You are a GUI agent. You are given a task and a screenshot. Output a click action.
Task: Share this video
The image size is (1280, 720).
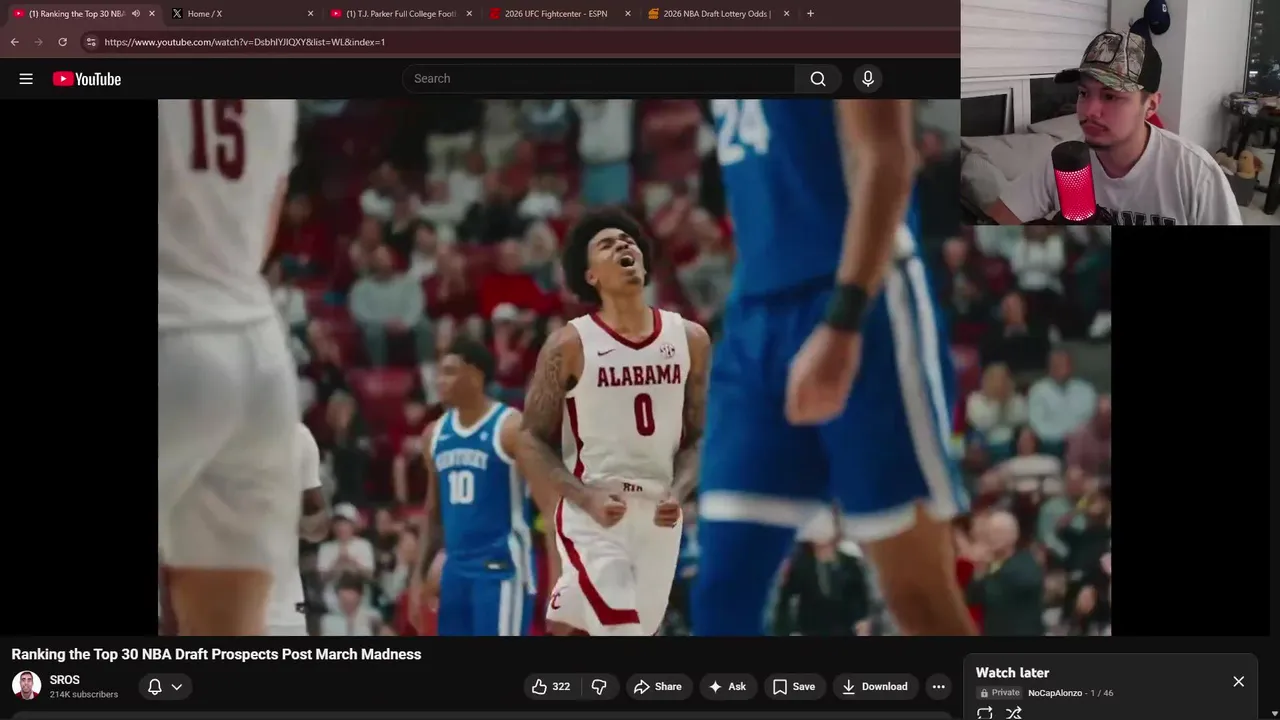[x=657, y=686]
